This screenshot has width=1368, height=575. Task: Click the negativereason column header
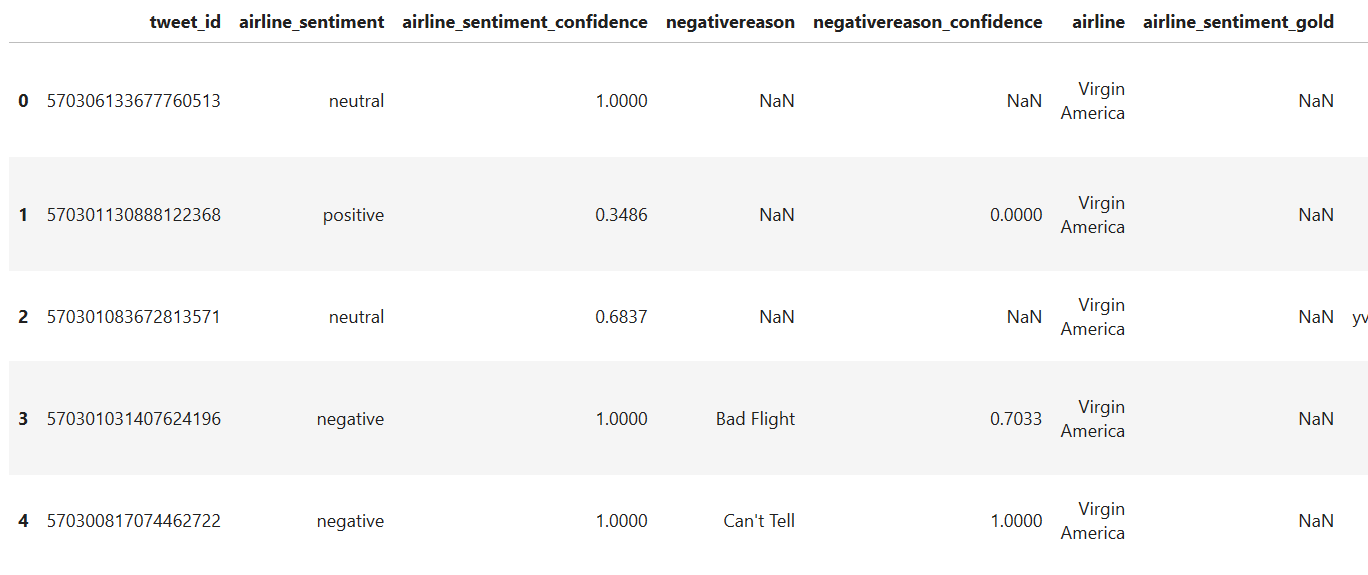tap(730, 22)
